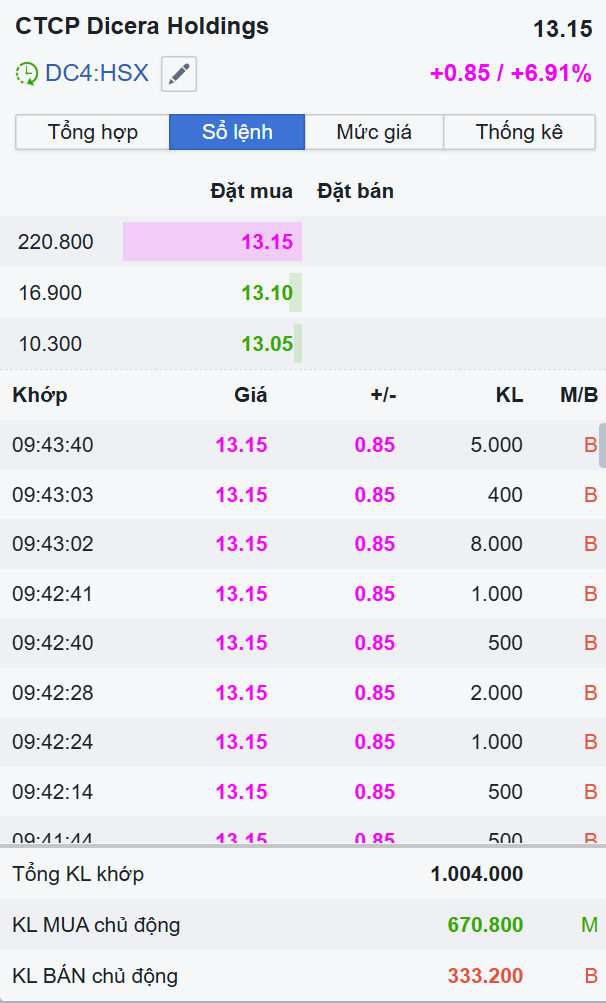Click the 333.200 active sell volume
Screen dimensions: 606x1003
click(x=485, y=976)
